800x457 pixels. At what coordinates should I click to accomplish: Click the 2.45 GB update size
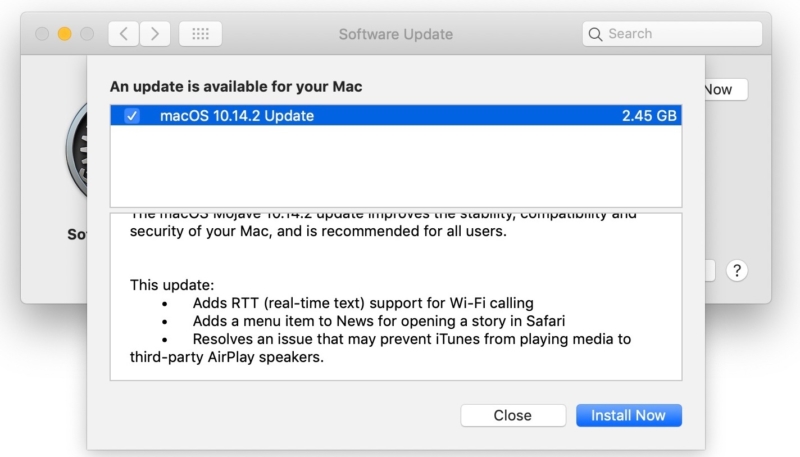click(650, 116)
